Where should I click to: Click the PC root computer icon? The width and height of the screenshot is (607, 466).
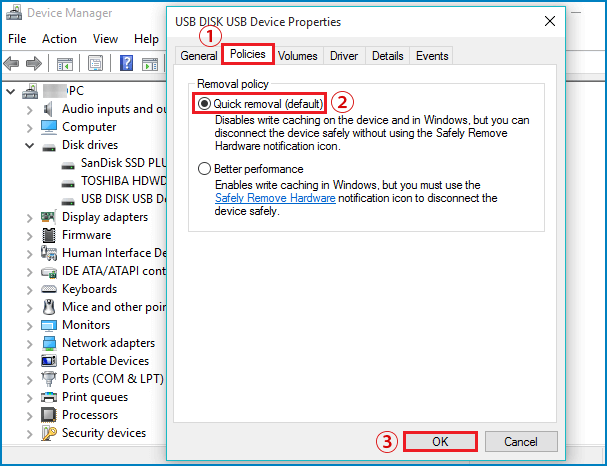tap(30, 91)
